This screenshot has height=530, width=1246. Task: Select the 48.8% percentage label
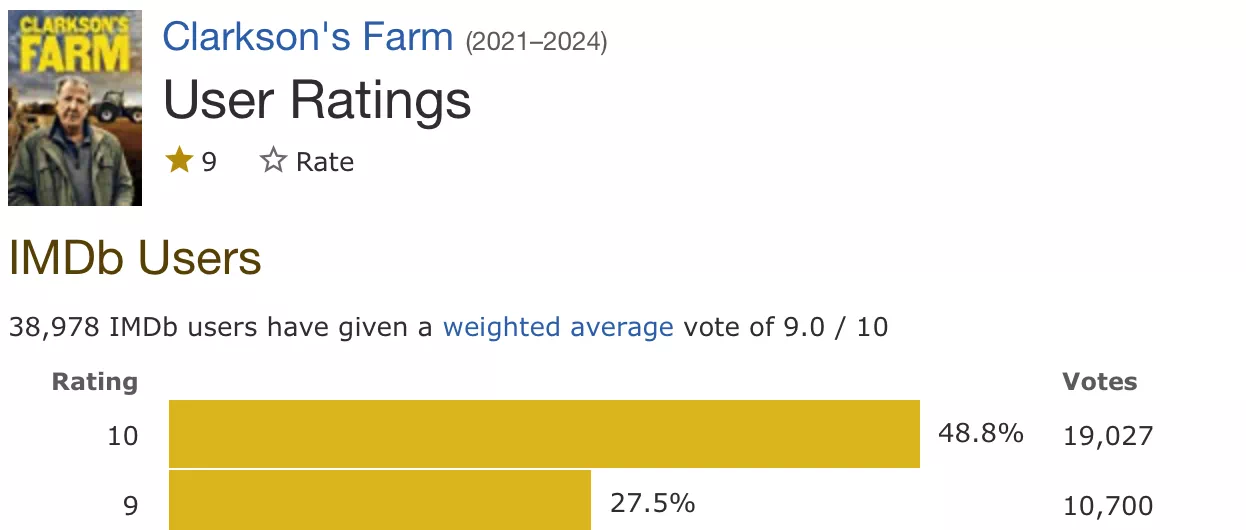[x=981, y=433]
